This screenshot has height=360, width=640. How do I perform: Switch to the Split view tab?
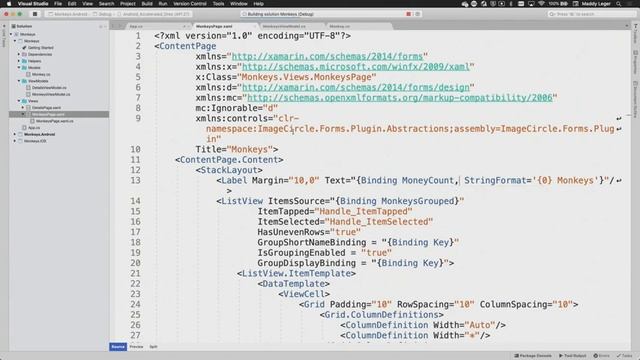pyautogui.click(x=153, y=347)
